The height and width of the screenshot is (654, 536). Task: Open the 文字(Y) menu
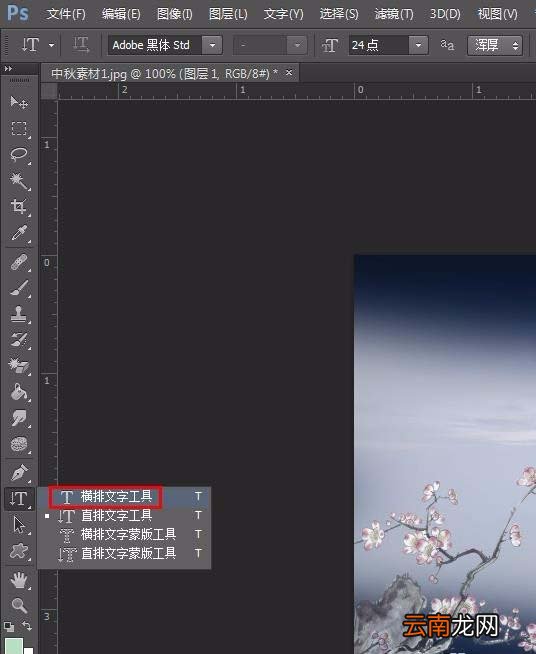click(284, 14)
